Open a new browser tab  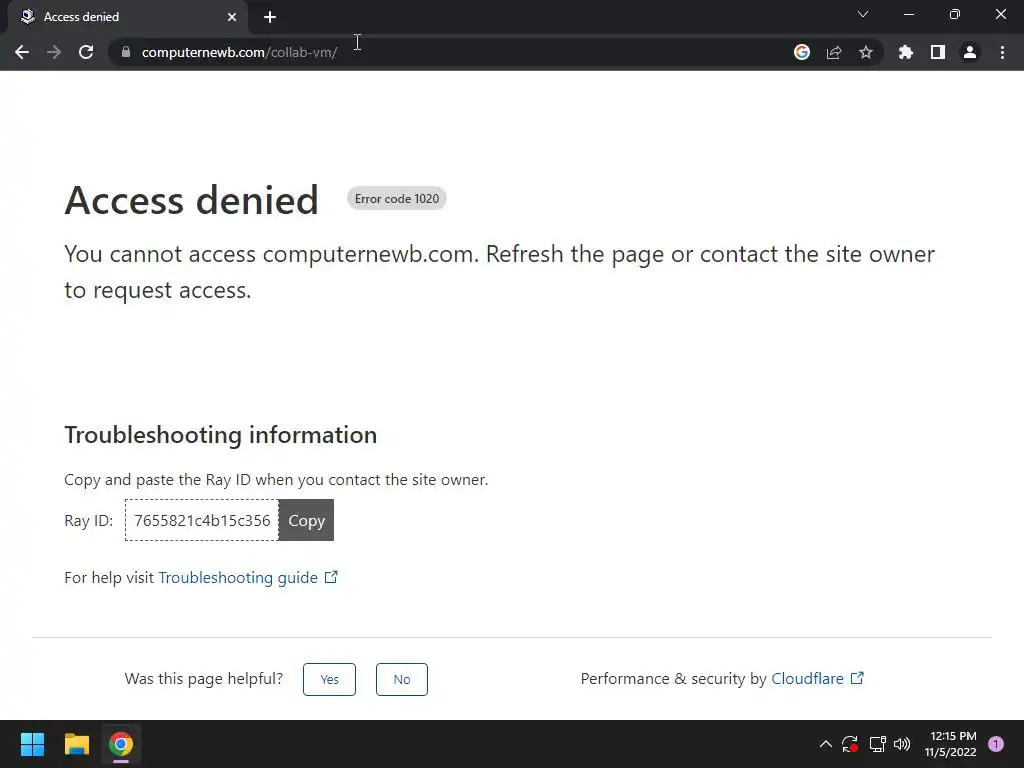click(270, 17)
